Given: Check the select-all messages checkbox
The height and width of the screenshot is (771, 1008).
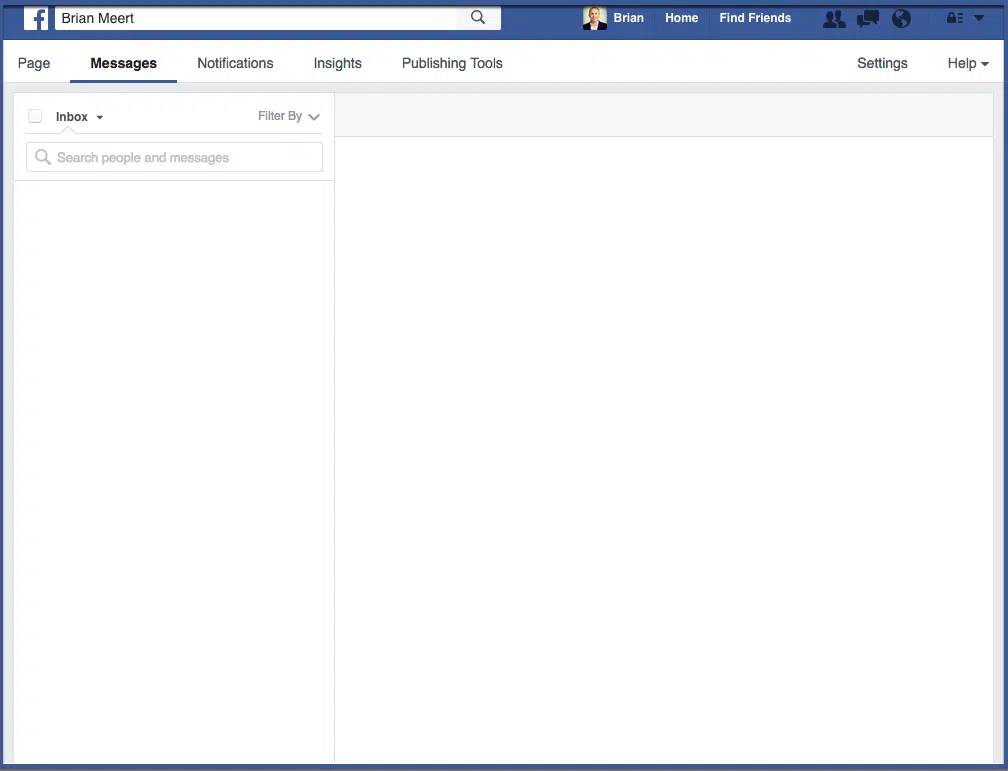Looking at the screenshot, I should pos(35,116).
